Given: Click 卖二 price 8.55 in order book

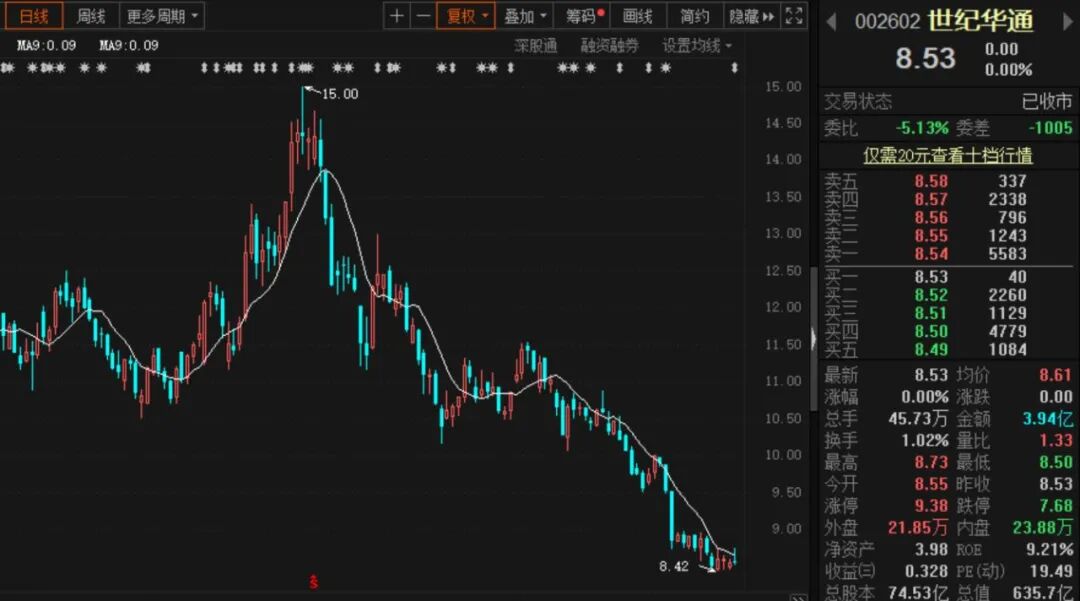Looking at the screenshot, I should [931, 235].
